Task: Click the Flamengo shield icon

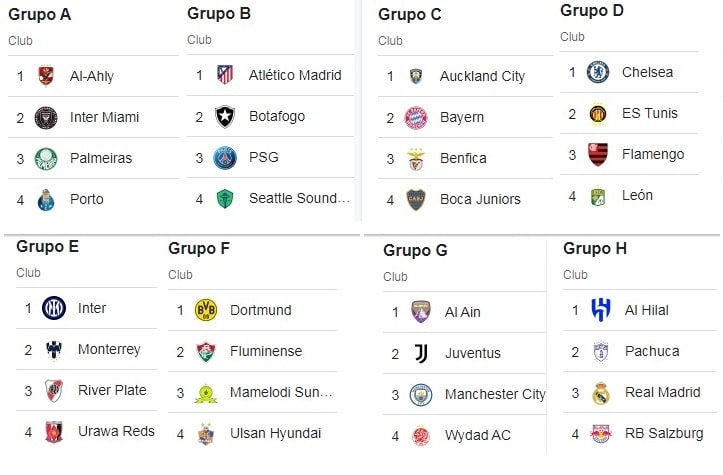Action: (598, 154)
